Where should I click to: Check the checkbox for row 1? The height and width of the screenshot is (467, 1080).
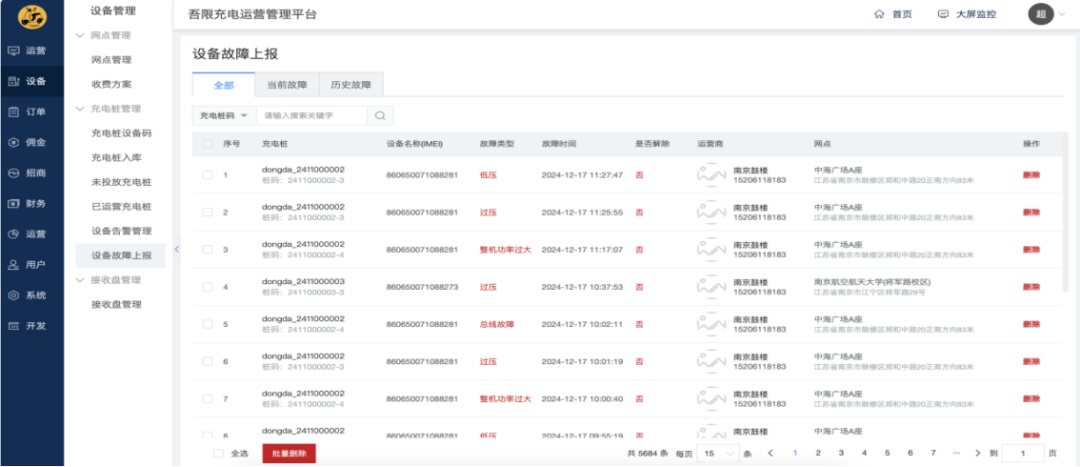207,175
